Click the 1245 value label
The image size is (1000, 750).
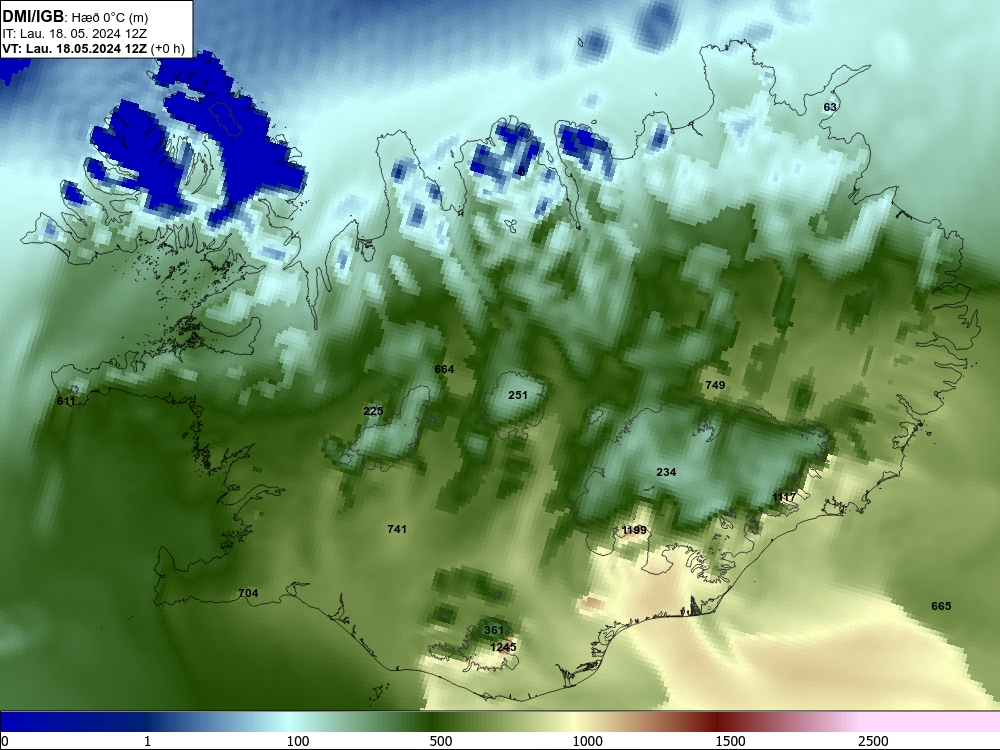(x=503, y=647)
